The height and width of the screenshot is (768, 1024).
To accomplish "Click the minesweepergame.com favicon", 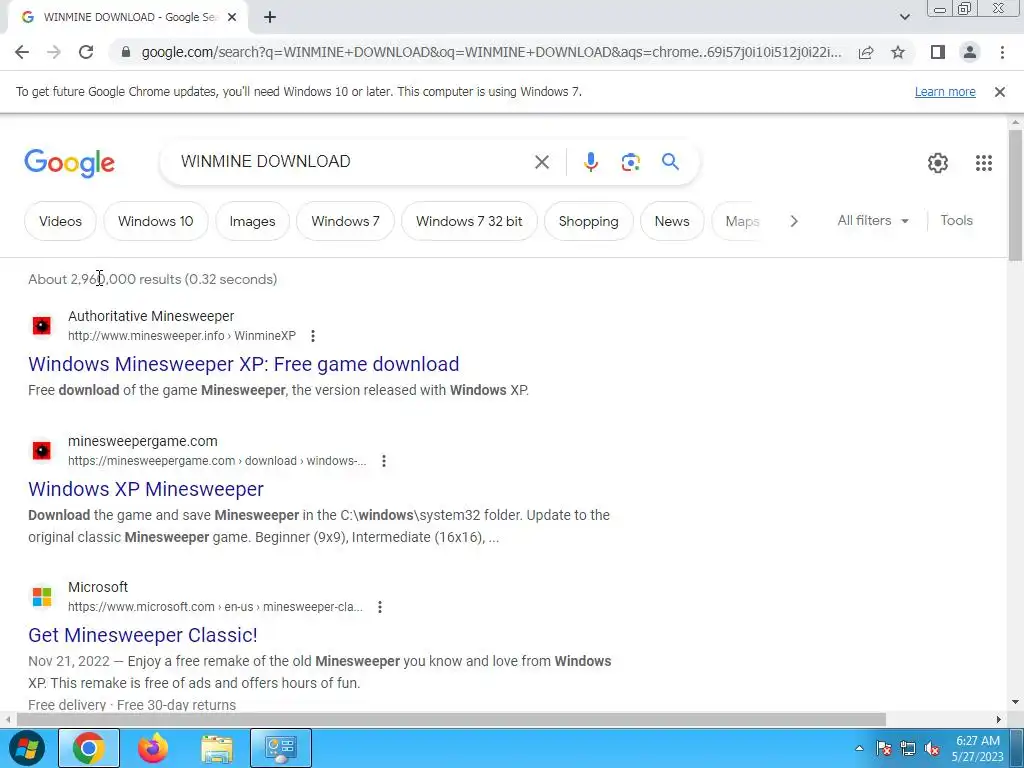I will (x=42, y=451).
